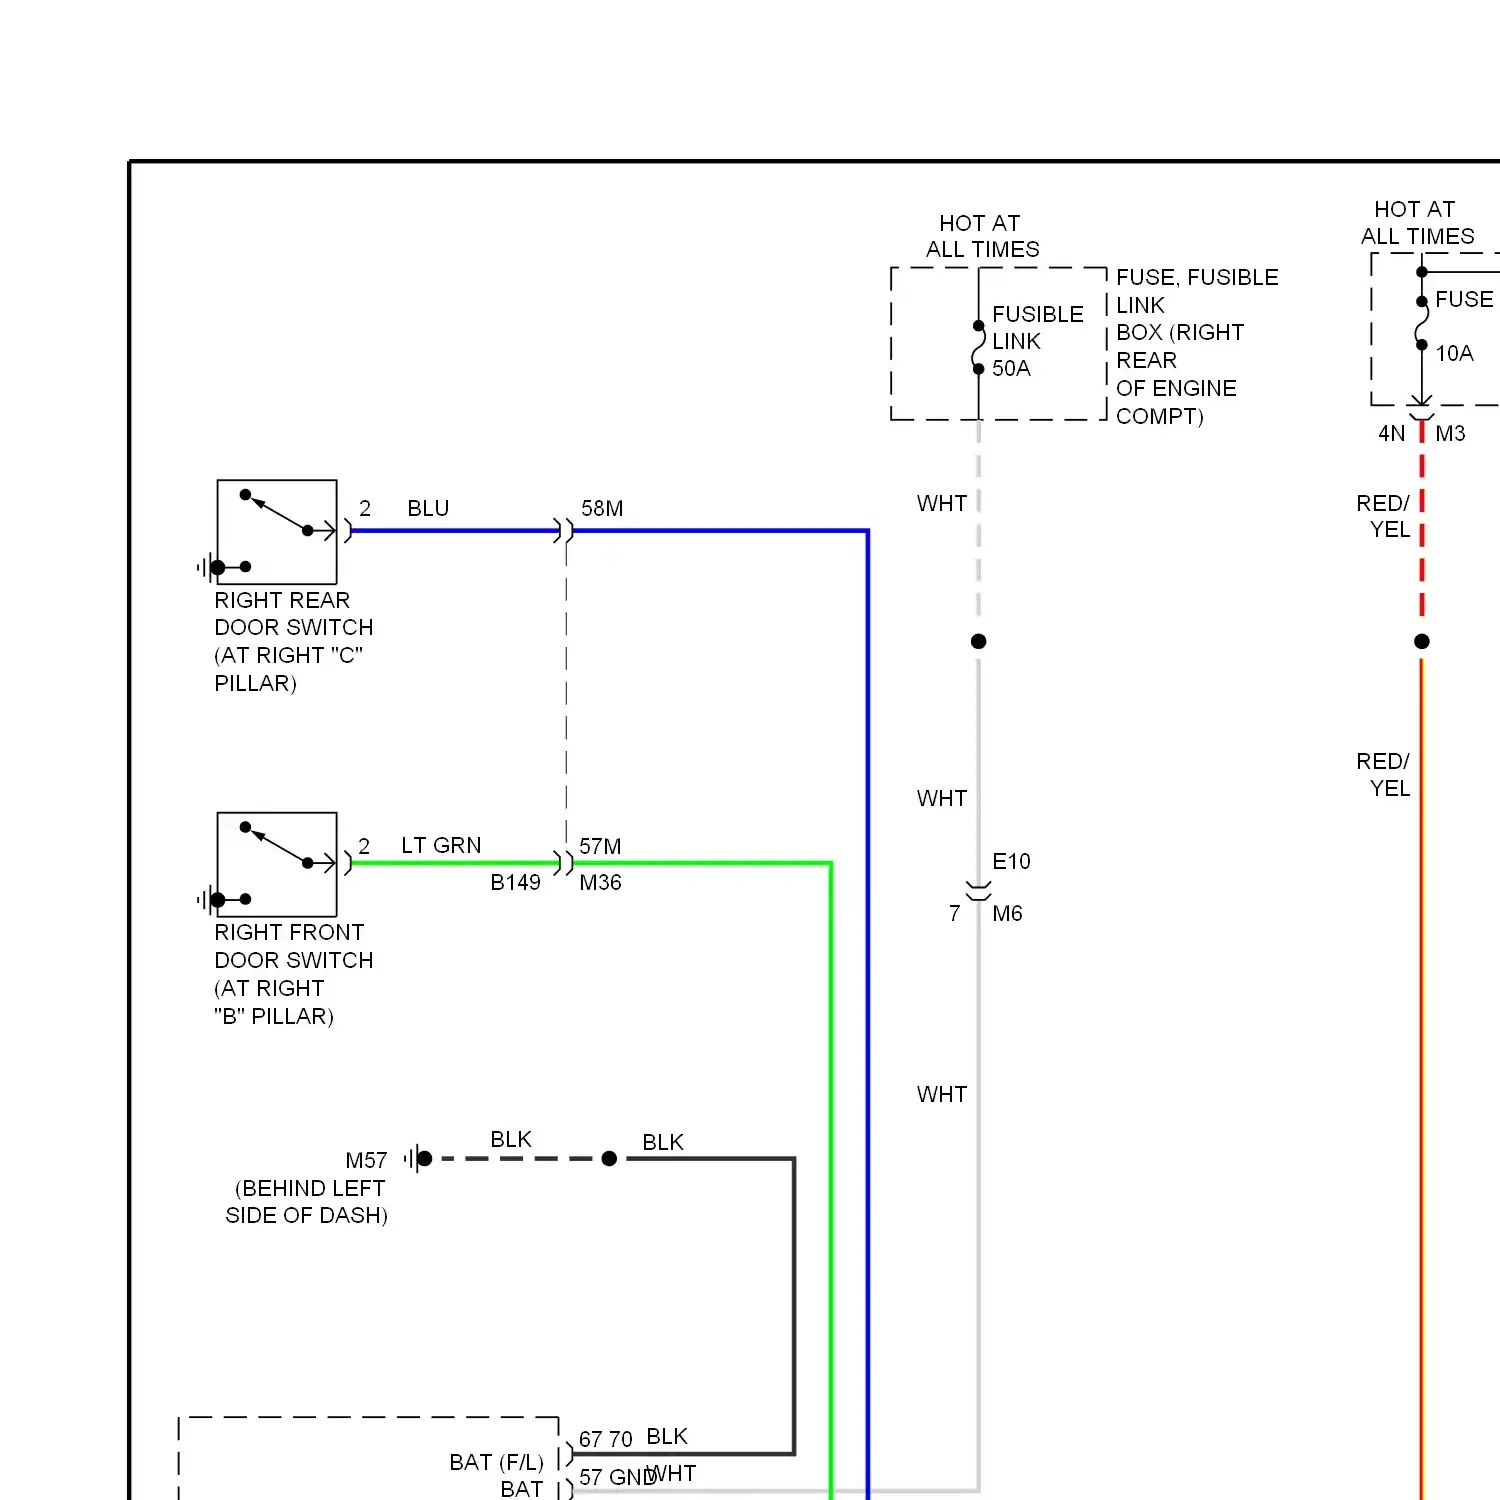Image resolution: width=1500 pixels, height=1500 pixels.
Task: Click the '58M' terminal label
Action: [602, 508]
